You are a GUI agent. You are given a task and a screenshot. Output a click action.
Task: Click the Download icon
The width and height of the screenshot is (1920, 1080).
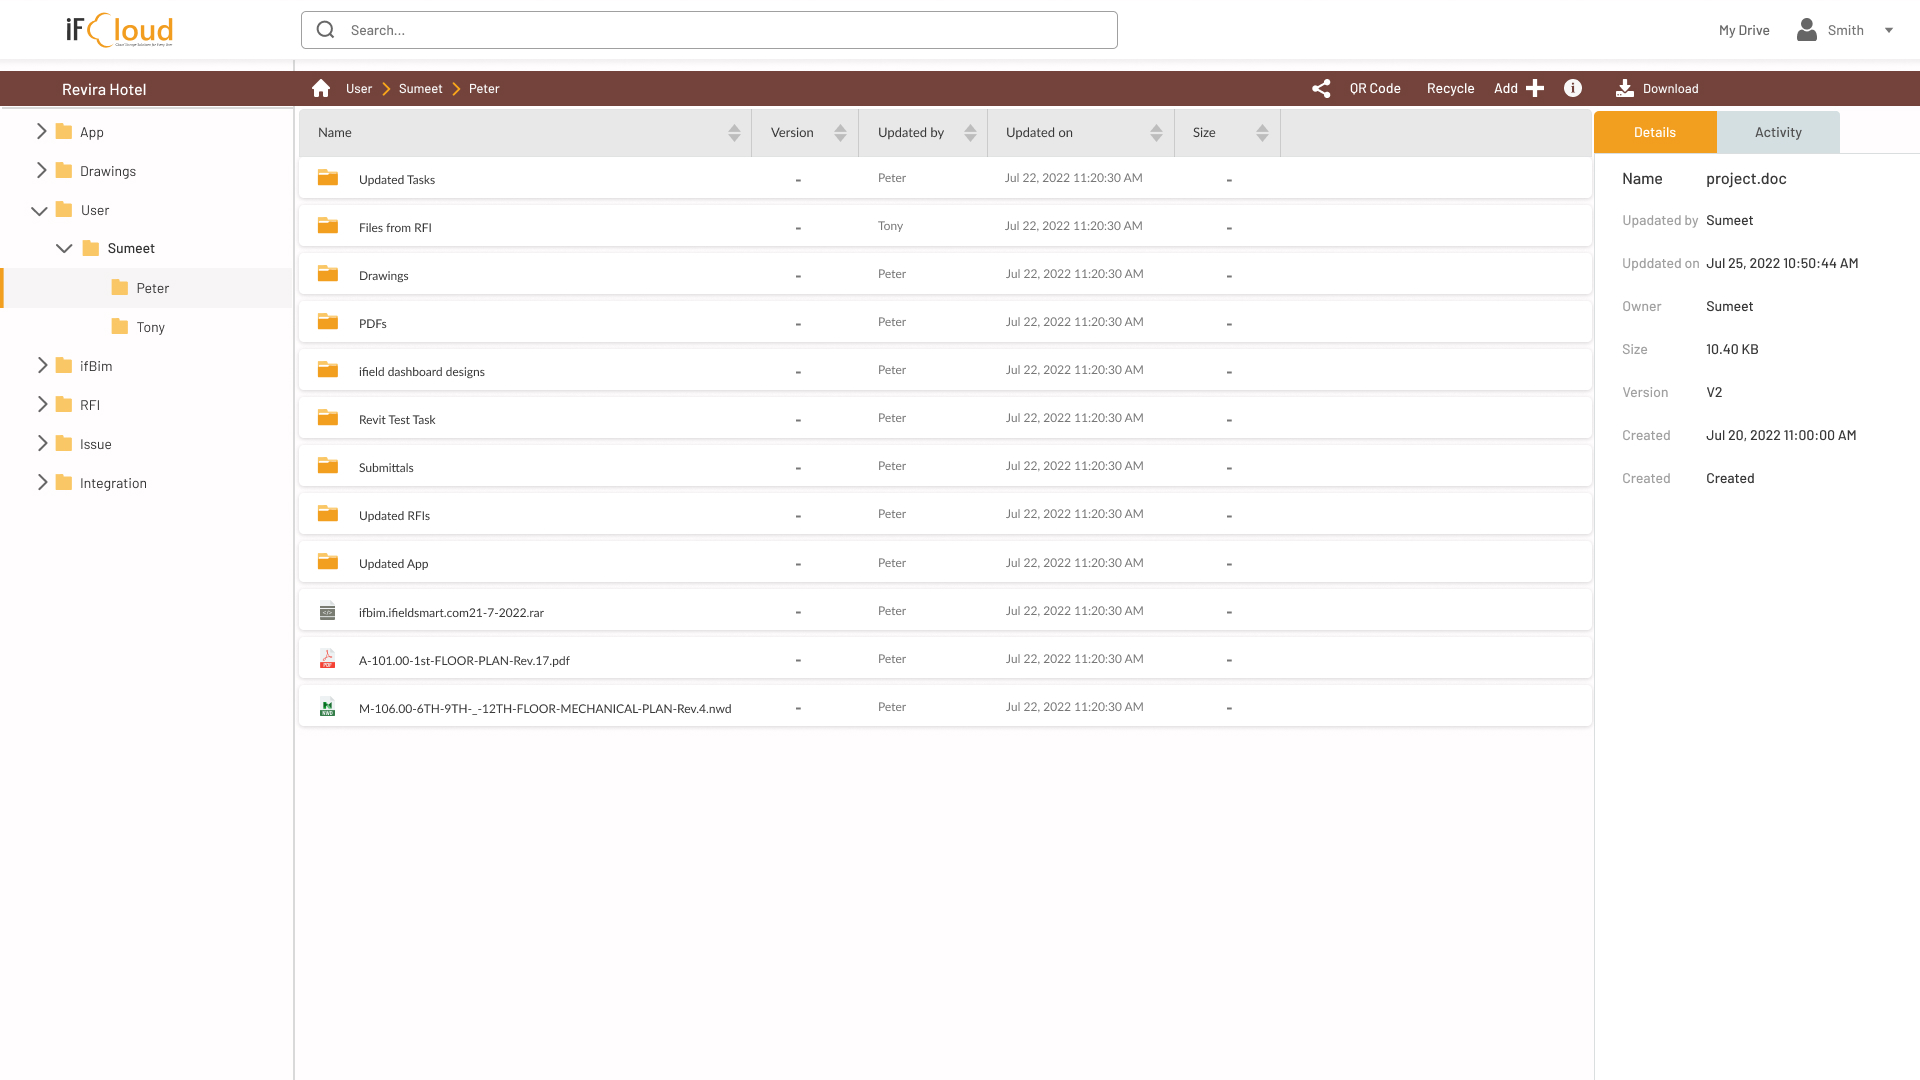coord(1625,88)
